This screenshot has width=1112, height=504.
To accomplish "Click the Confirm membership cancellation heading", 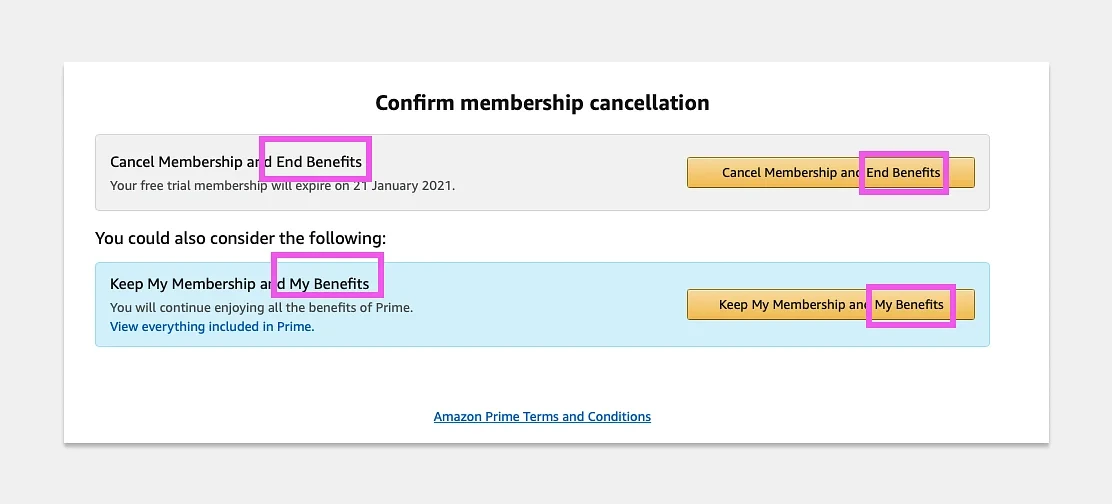I will tap(542, 103).
